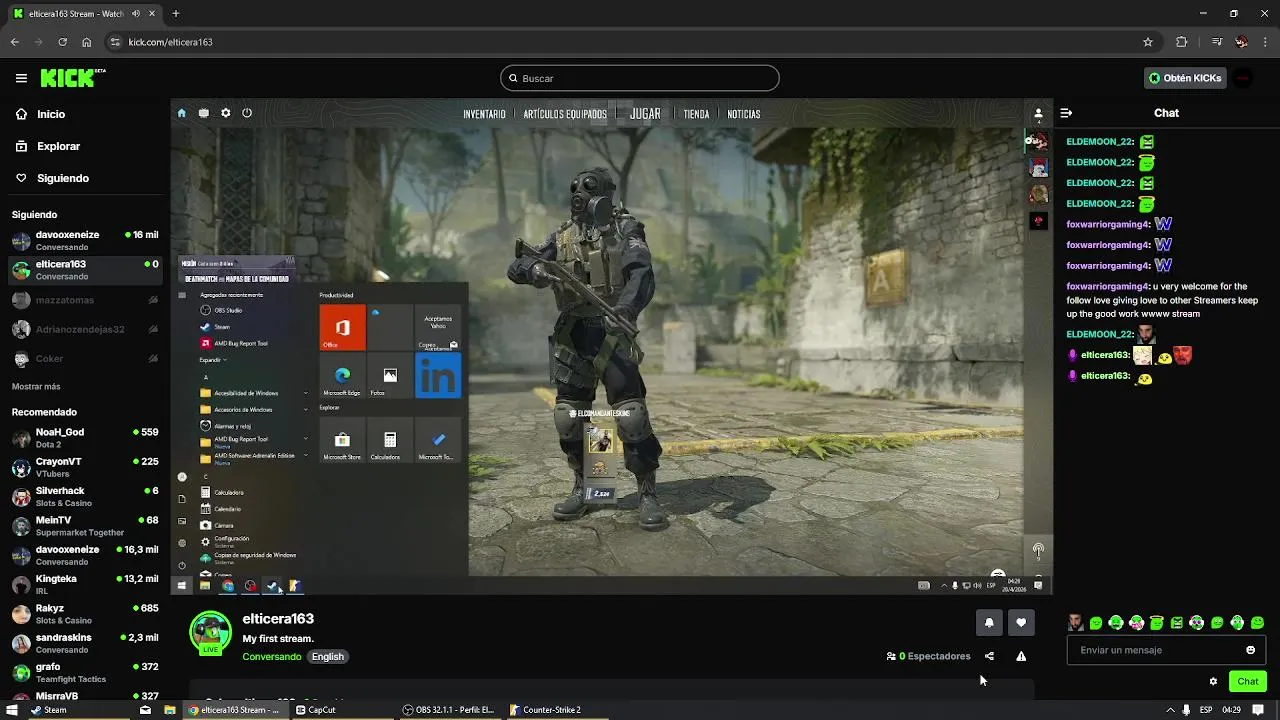Toggle notifications bell for elticera163
Screen dimensions: 1280x720
[989, 622]
